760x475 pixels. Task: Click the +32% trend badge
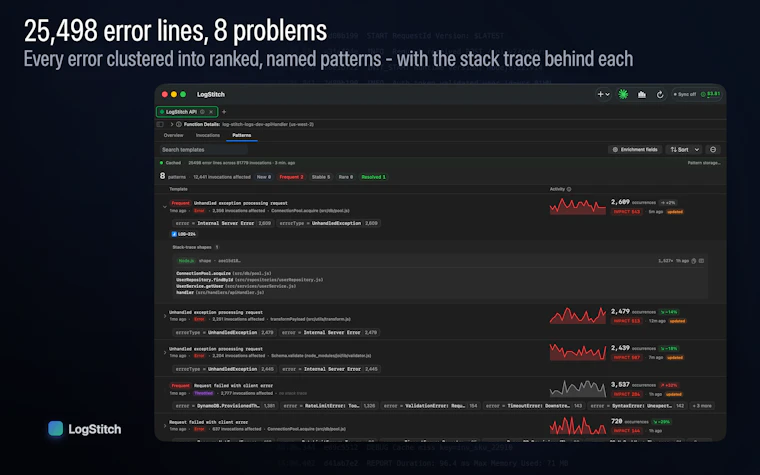click(x=668, y=385)
